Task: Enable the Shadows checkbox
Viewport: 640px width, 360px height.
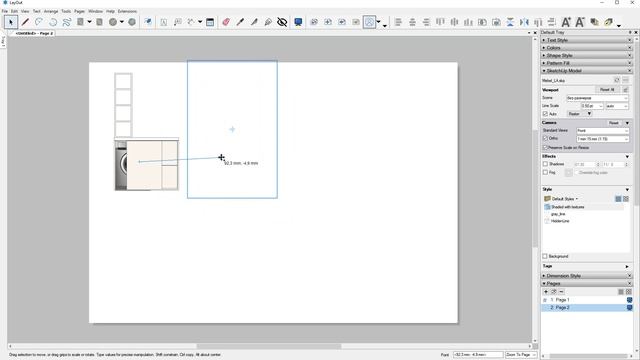Action: pyautogui.click(x=545, y=164)
